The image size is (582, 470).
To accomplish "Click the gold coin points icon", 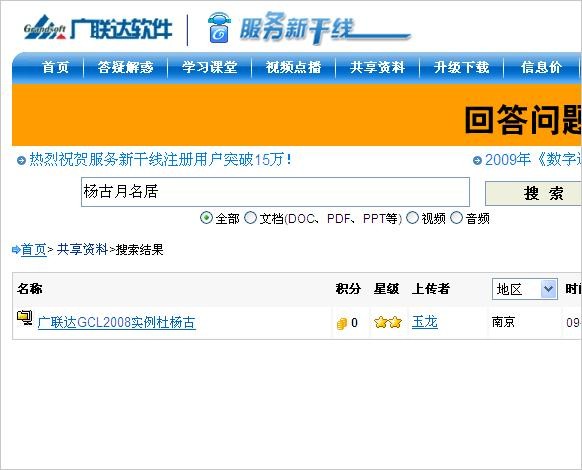I will coord(341,323).
